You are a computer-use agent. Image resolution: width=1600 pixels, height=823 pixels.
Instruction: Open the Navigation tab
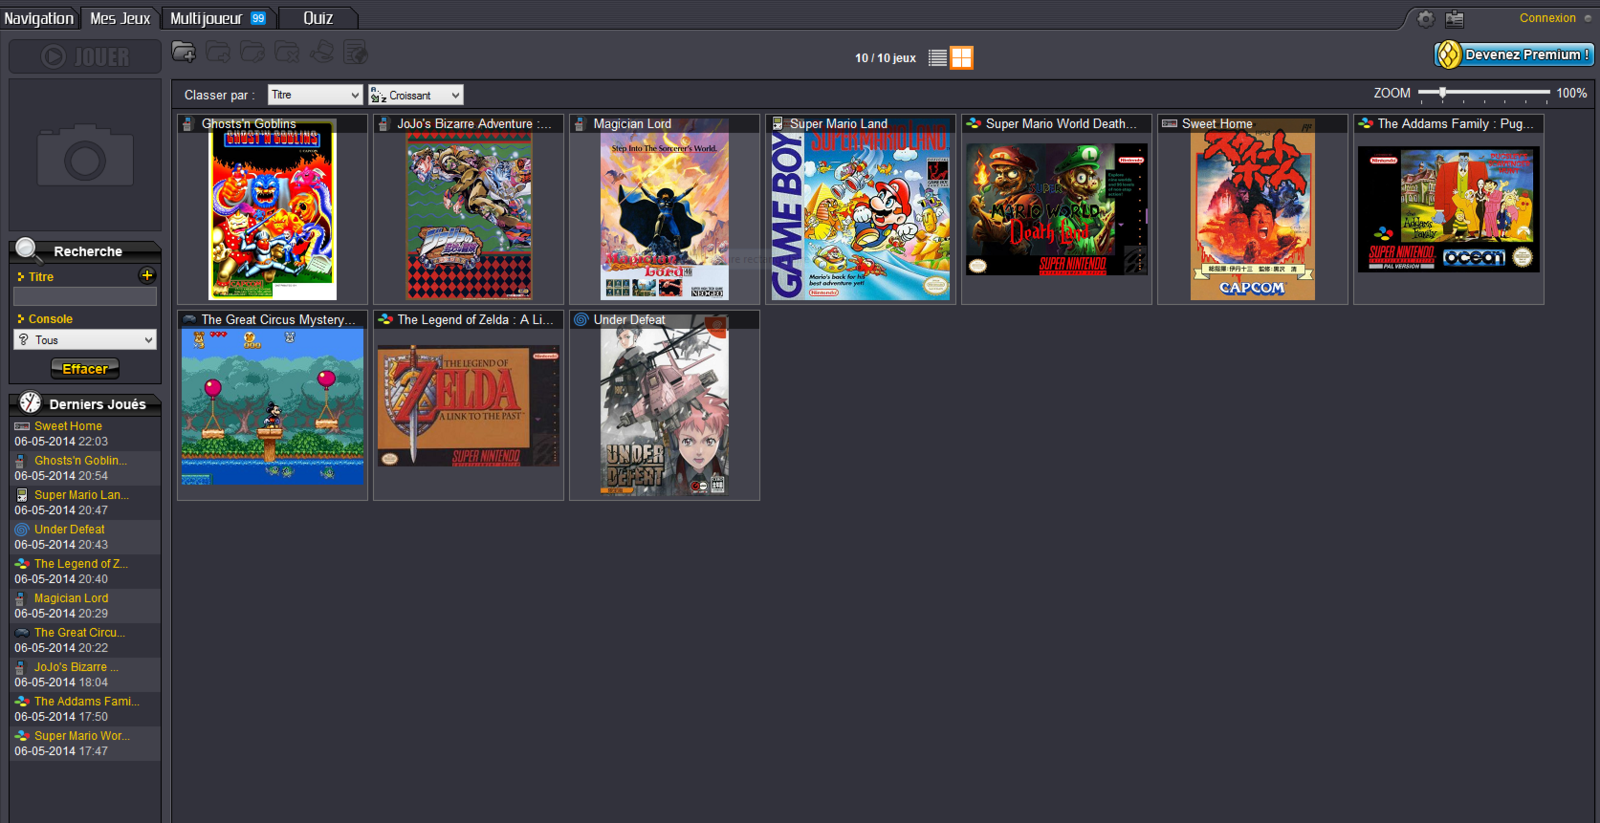pyautogui.click(x=39, y=18)
